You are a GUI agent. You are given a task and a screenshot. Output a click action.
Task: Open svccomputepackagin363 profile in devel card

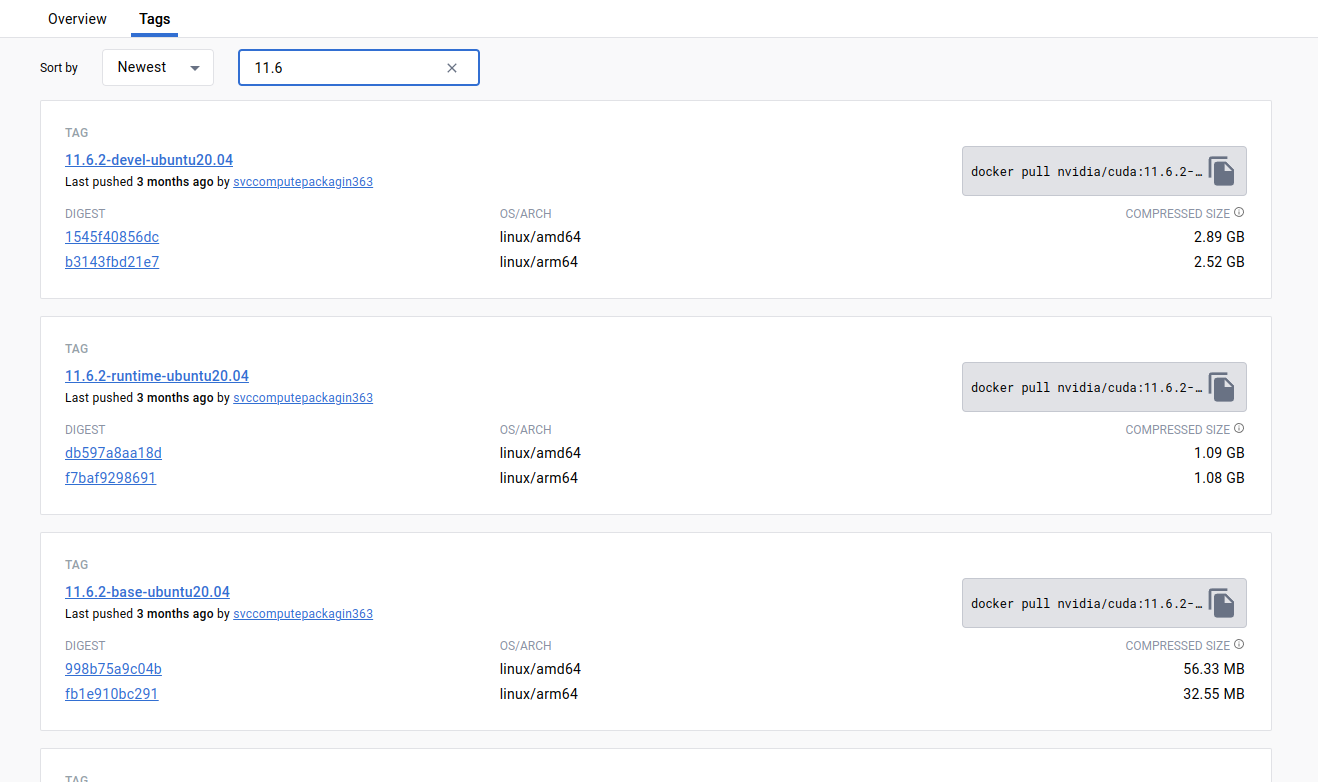pos(303,182)
